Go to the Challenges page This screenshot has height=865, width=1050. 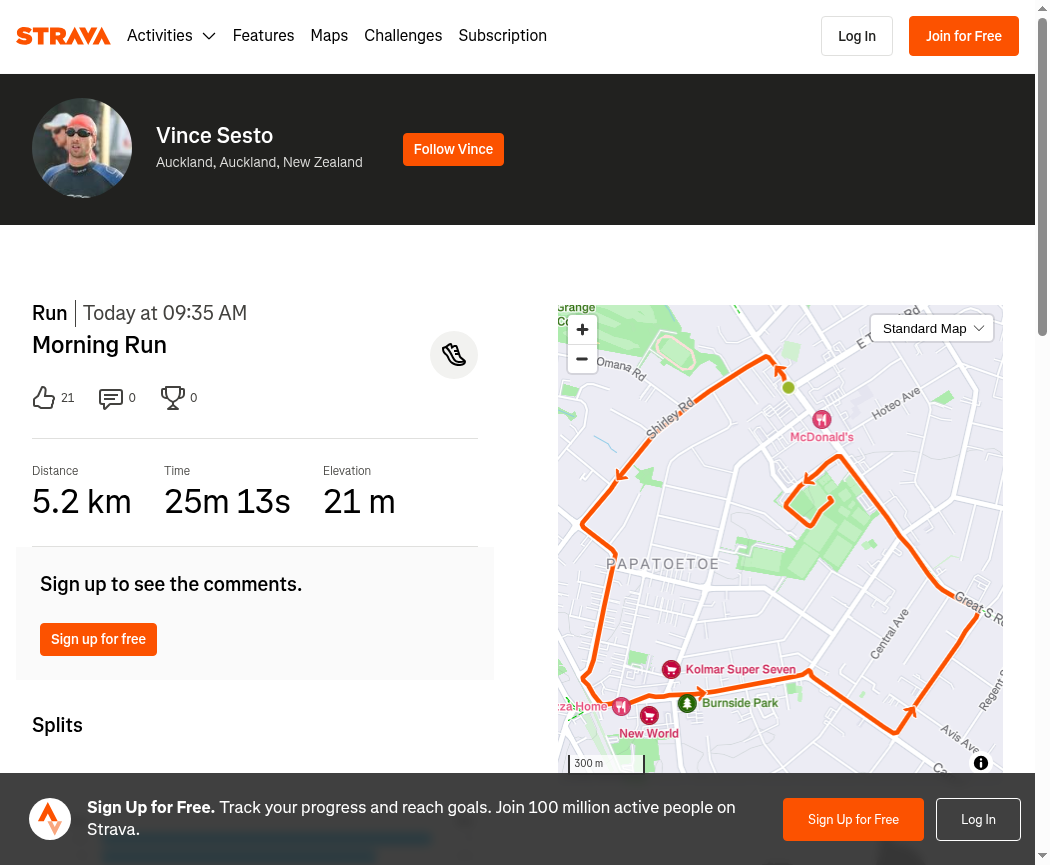click(x=403, y=35)
